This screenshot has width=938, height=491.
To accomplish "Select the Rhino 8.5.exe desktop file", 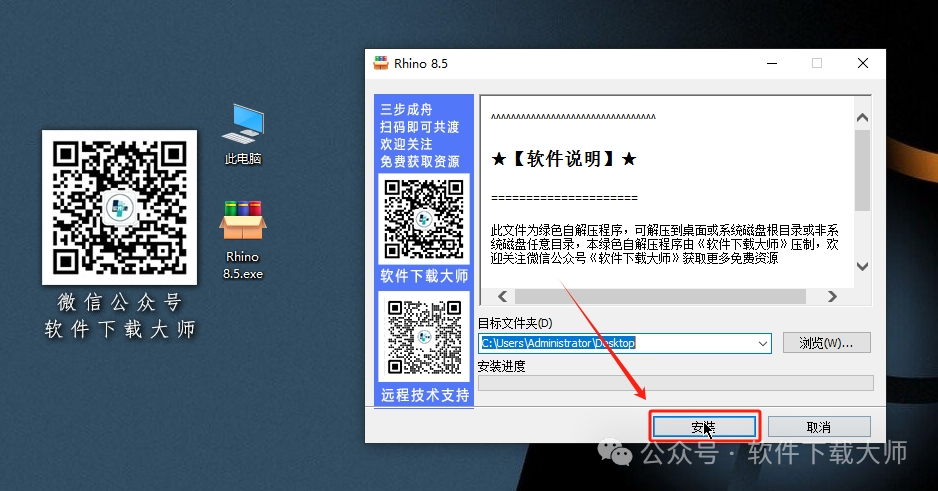I will (243, 240).
